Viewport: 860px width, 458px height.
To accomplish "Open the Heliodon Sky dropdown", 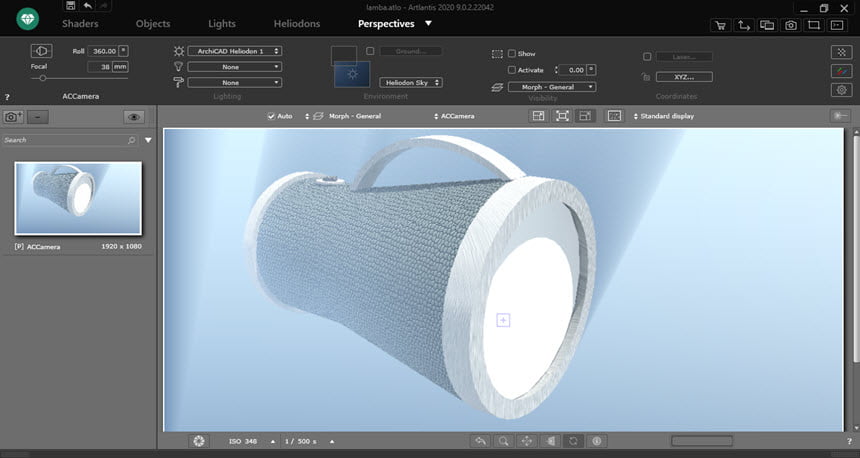I will [411, 82].
